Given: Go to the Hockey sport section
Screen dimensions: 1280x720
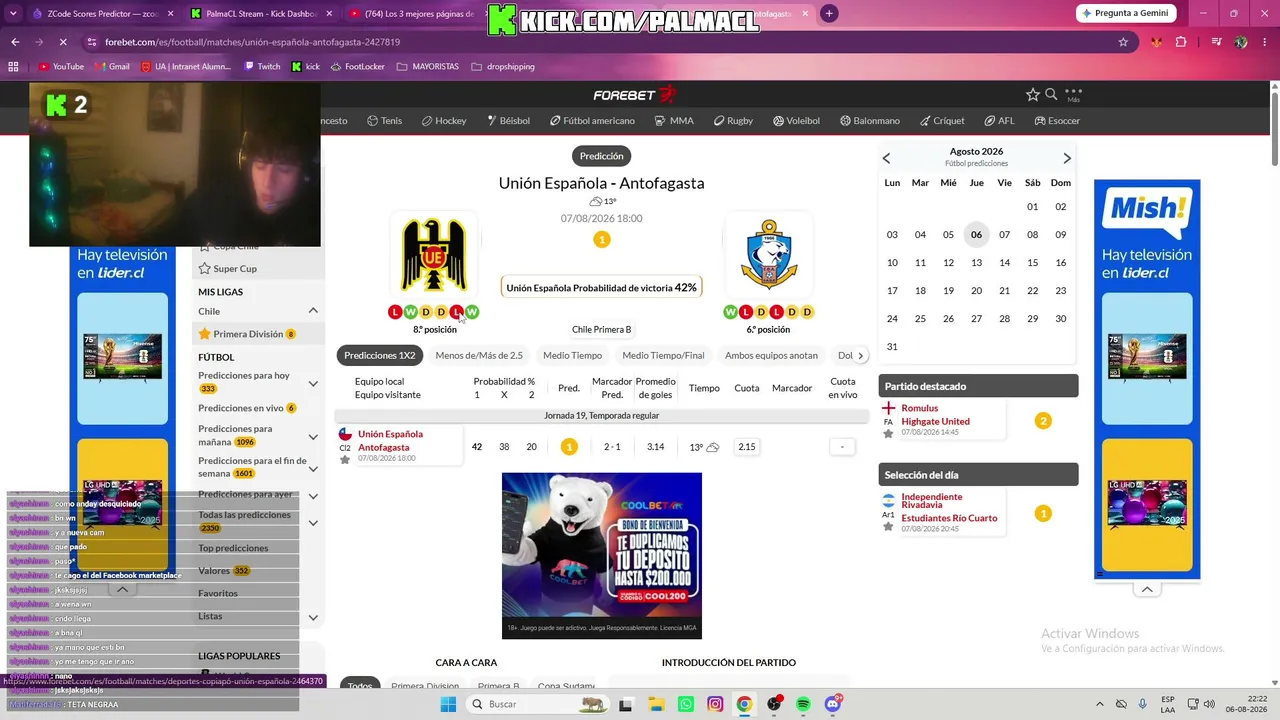Looking at the screenshot, I should tap(444, 121).
